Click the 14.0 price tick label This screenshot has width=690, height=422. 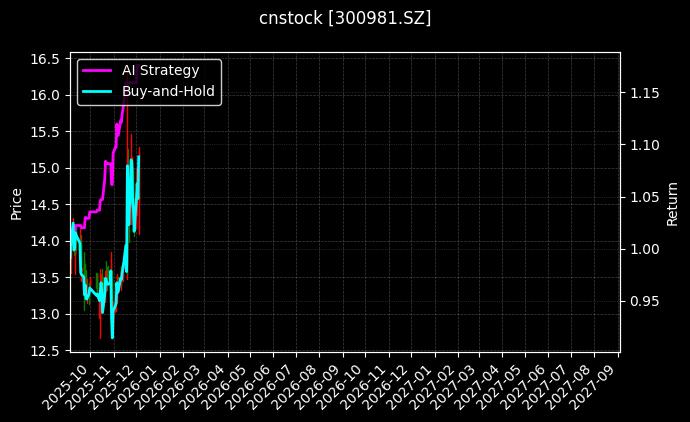coord(45,242)
